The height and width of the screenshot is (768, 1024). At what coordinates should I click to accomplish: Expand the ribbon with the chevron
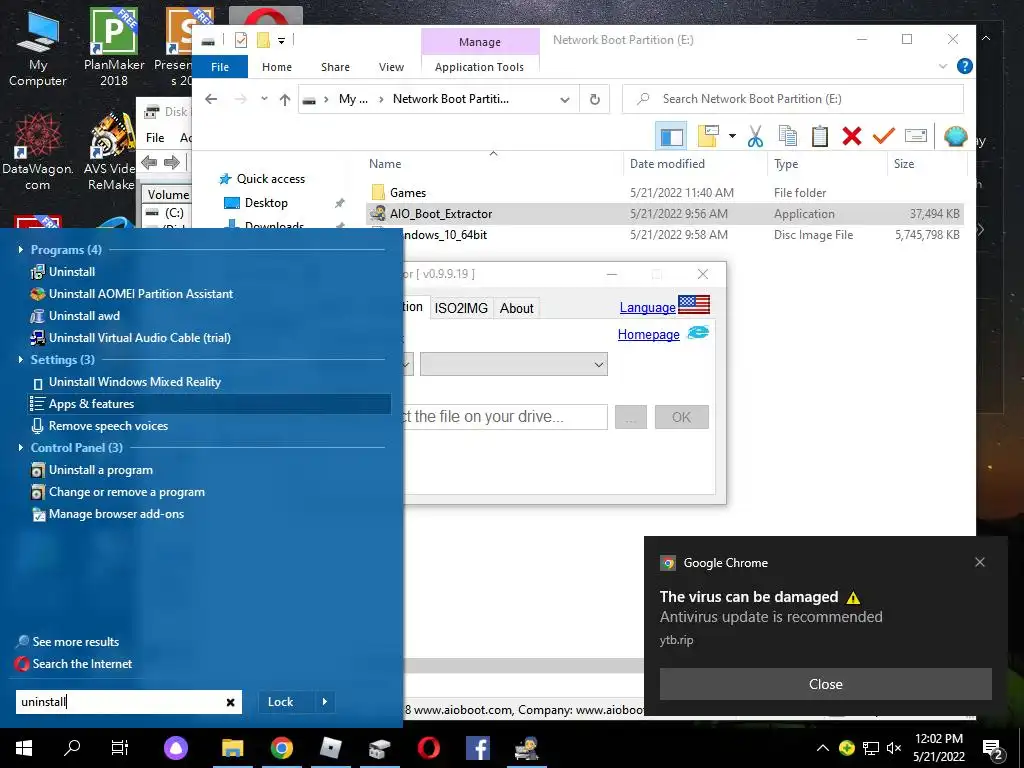942,66
